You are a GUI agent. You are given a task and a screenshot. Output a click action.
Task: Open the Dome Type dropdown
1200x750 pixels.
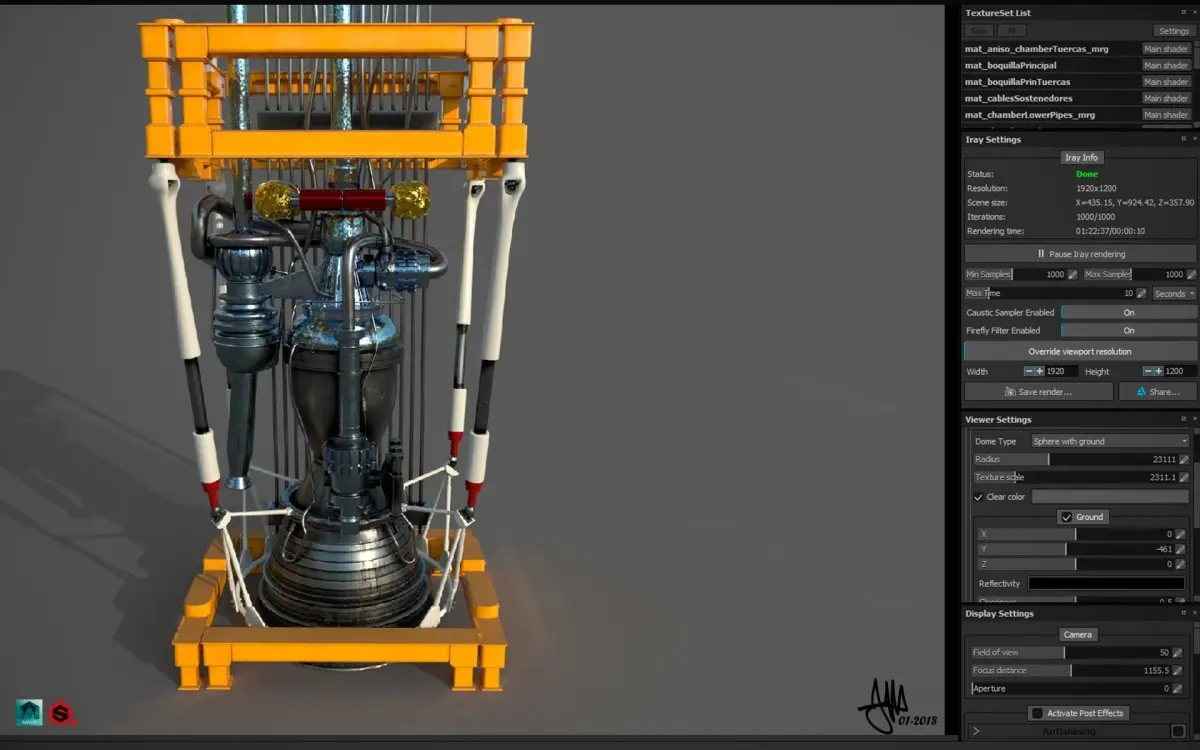coord(1110,441)
